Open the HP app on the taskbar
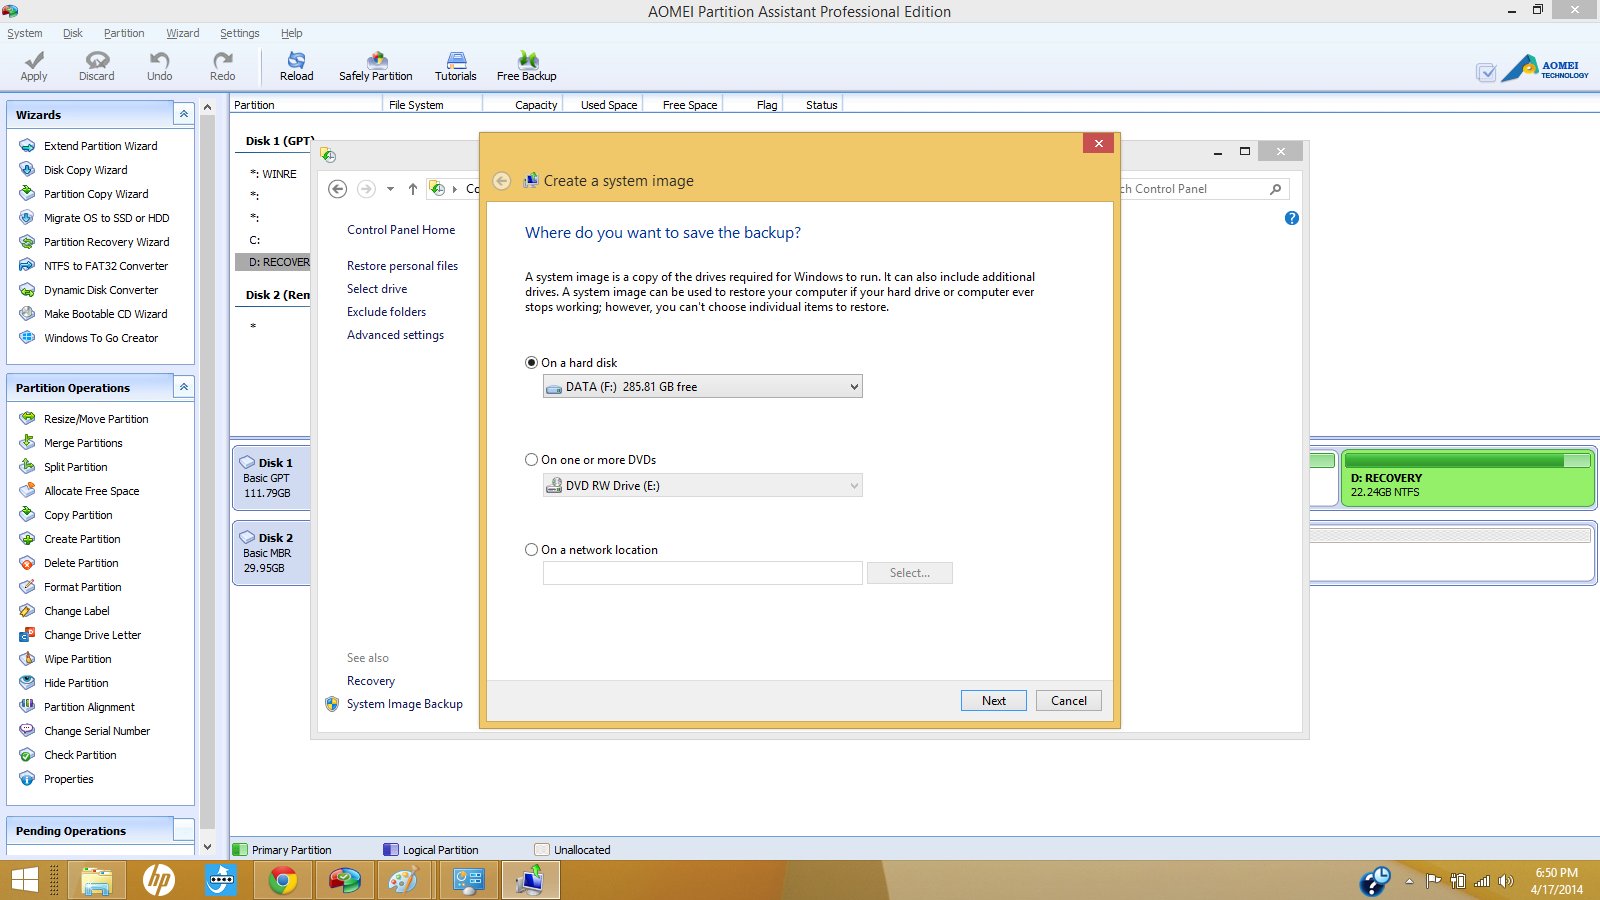1600x900 pixels. [159, 881]
